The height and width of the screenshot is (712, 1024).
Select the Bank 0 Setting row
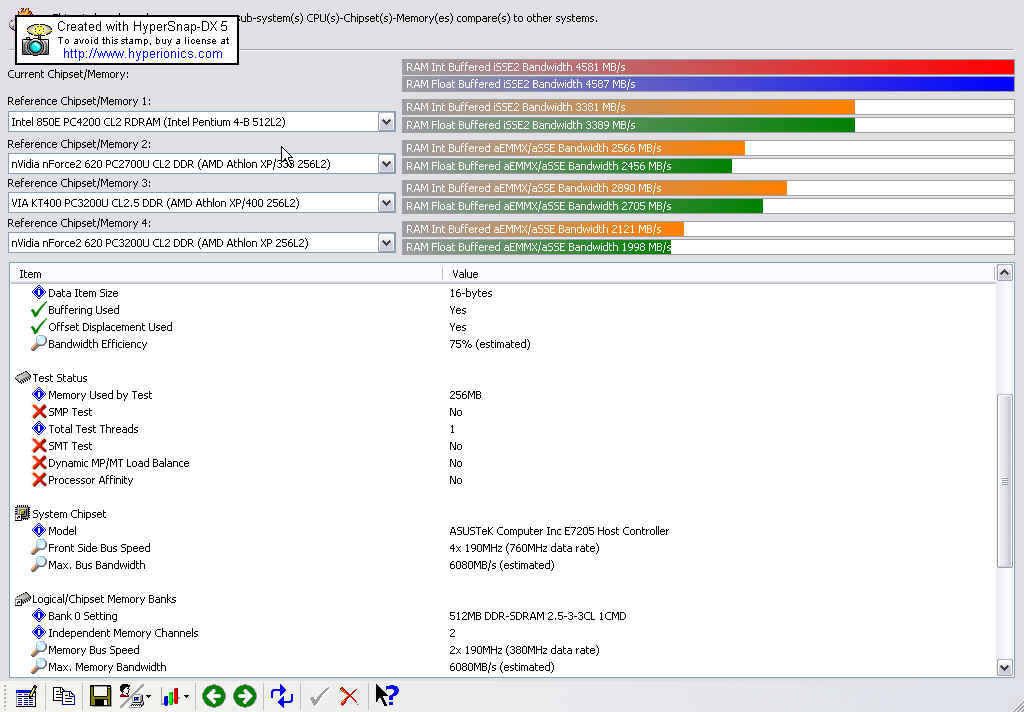[x=503, y=616]
